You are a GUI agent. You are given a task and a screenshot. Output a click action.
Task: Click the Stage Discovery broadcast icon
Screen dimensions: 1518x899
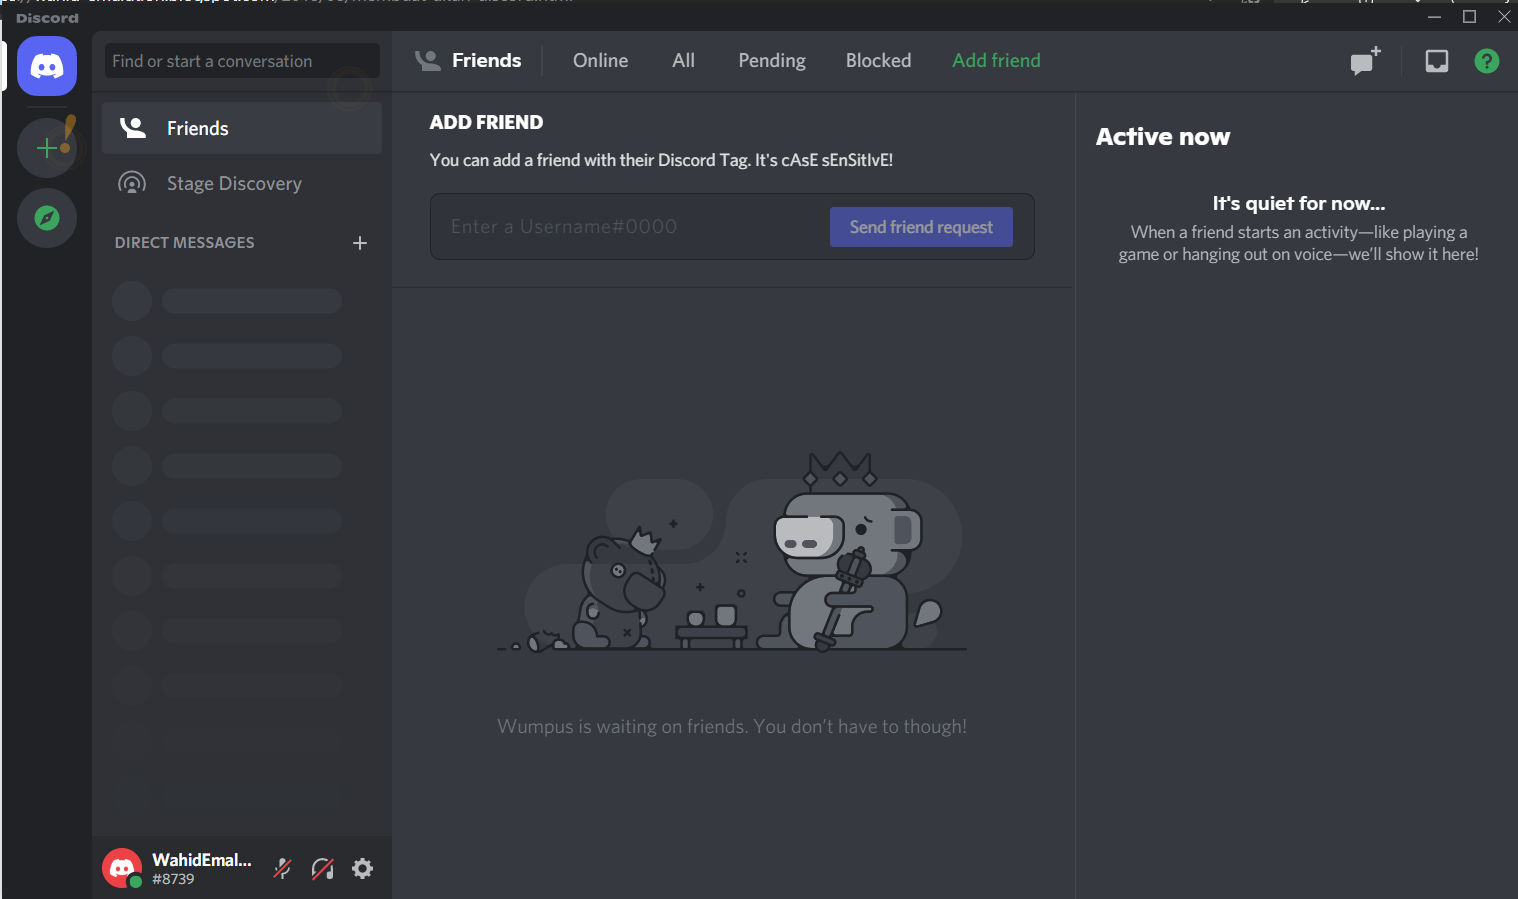coord(132,183)
